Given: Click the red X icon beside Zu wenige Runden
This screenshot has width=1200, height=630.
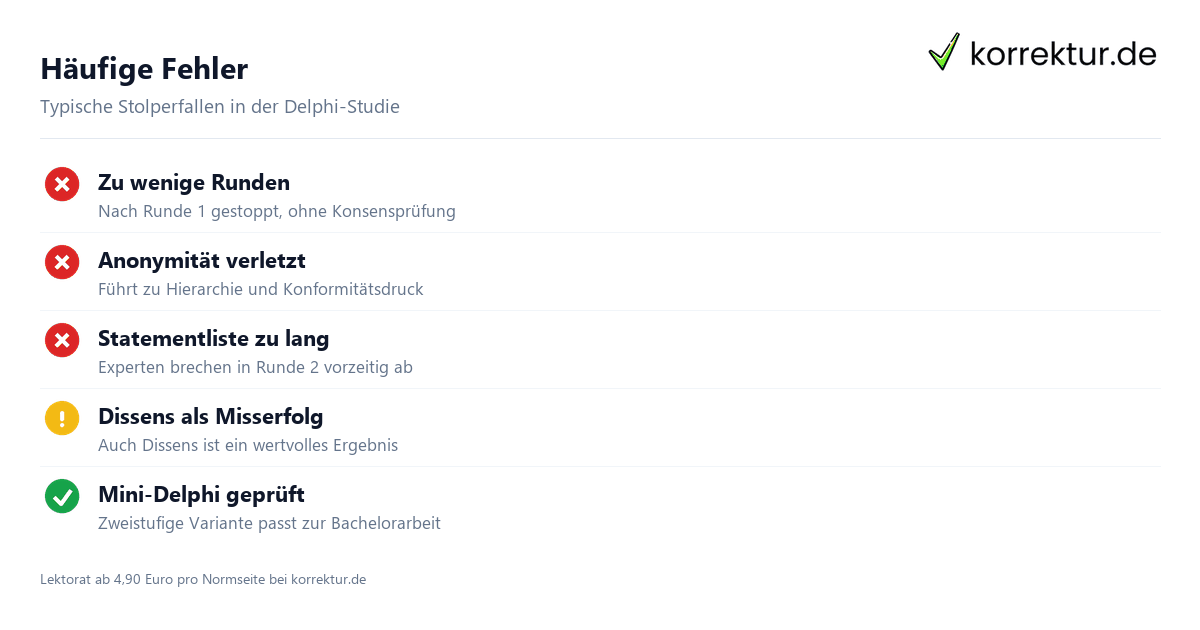Looking at the screenshot, I should pos(62,184).
